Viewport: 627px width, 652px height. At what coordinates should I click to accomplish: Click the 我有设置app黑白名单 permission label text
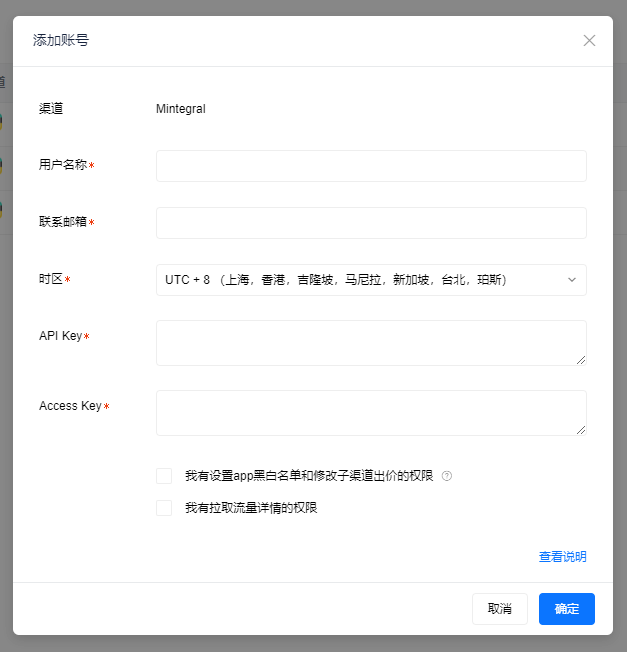click(309, 476)
